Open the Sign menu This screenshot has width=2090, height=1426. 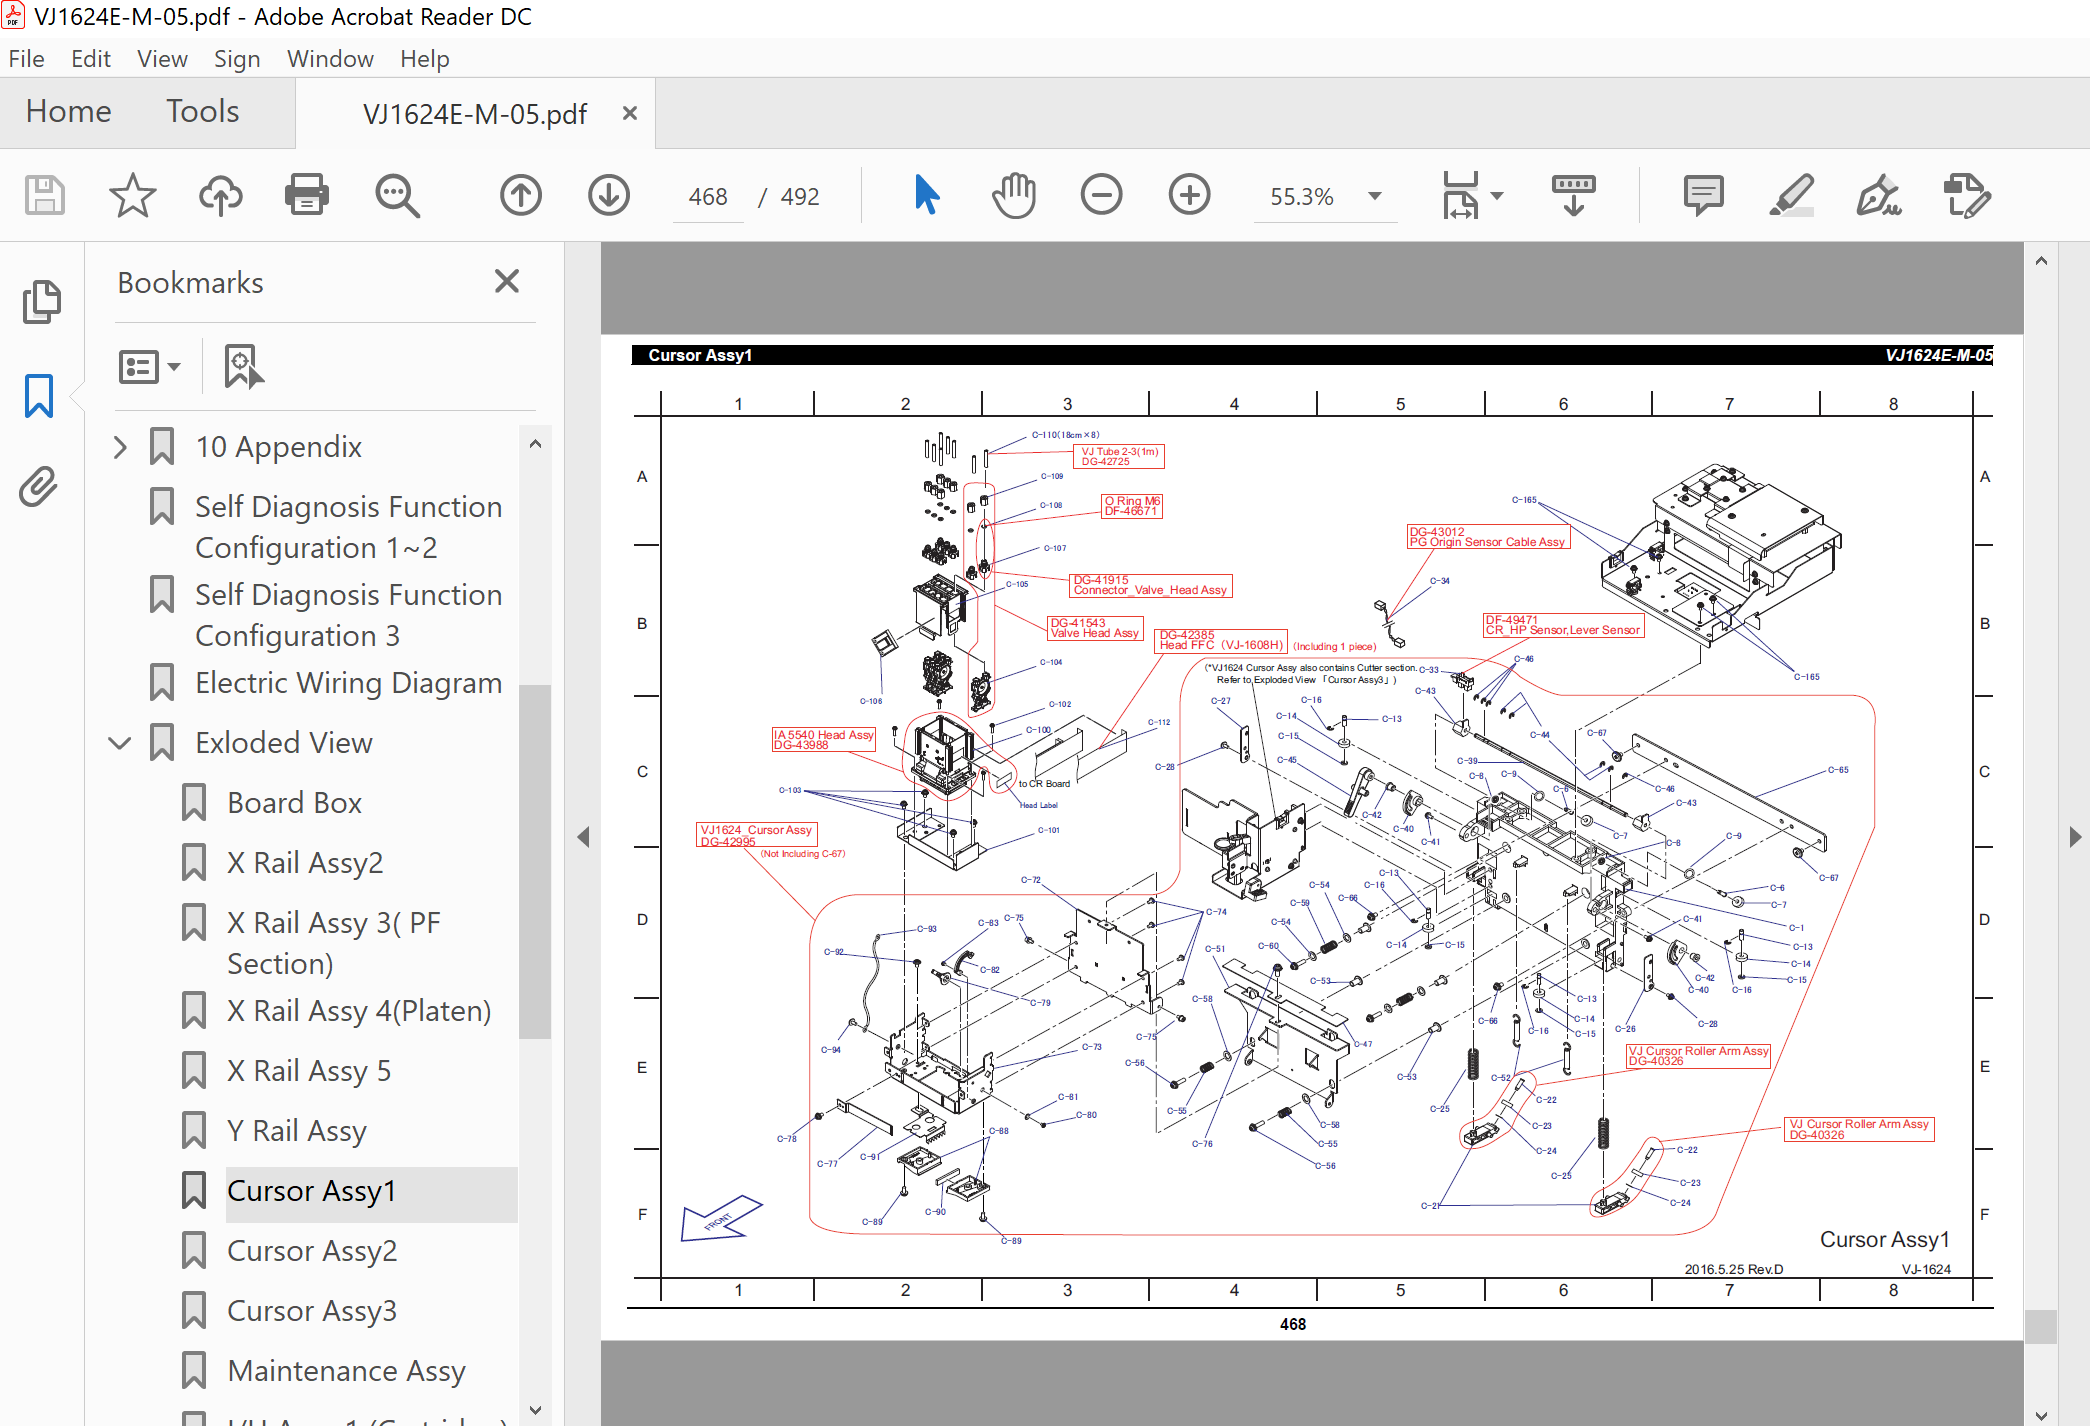coord(237,59)
